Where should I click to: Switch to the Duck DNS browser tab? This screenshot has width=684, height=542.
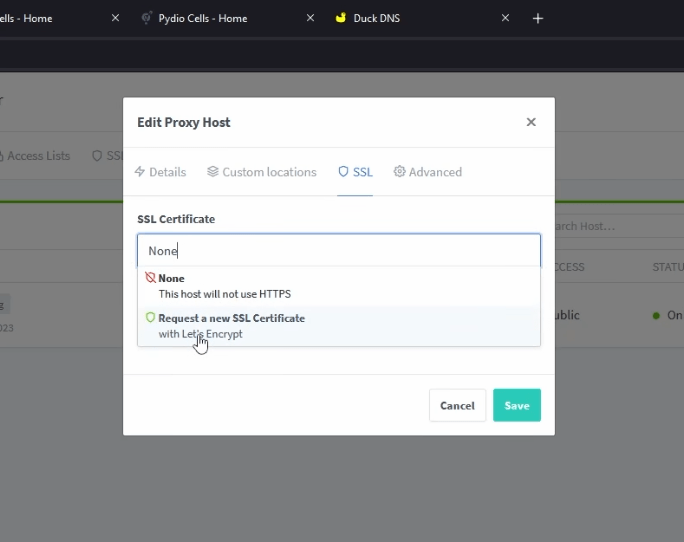click(x=410, y=18)
